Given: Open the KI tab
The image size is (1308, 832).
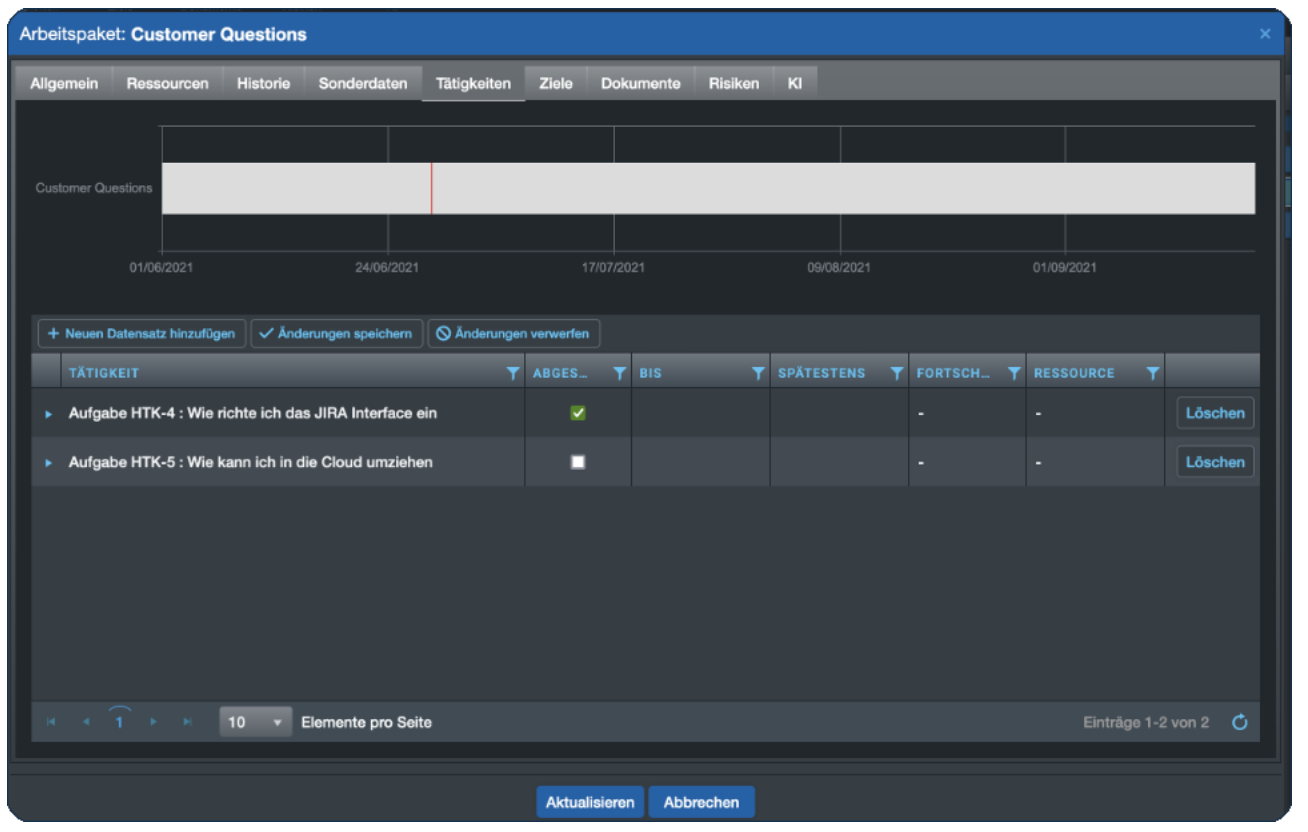Looking at the screenshot, I should 795,84.
